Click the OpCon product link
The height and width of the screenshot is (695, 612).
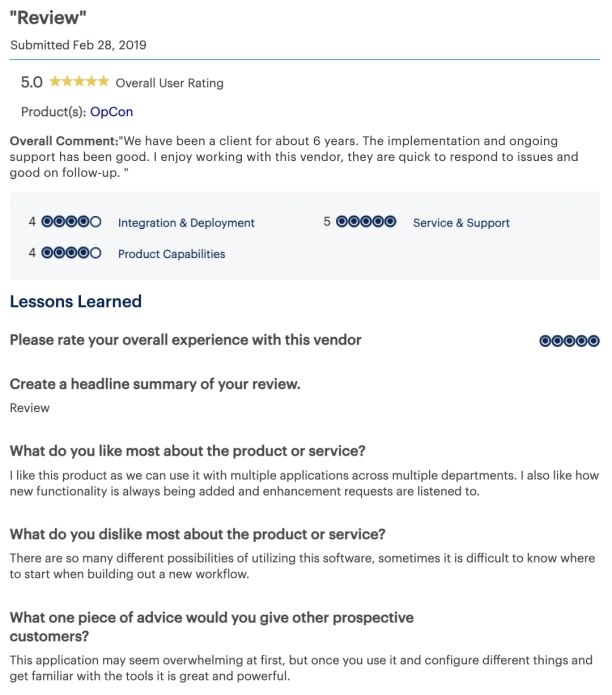(111, 112)
